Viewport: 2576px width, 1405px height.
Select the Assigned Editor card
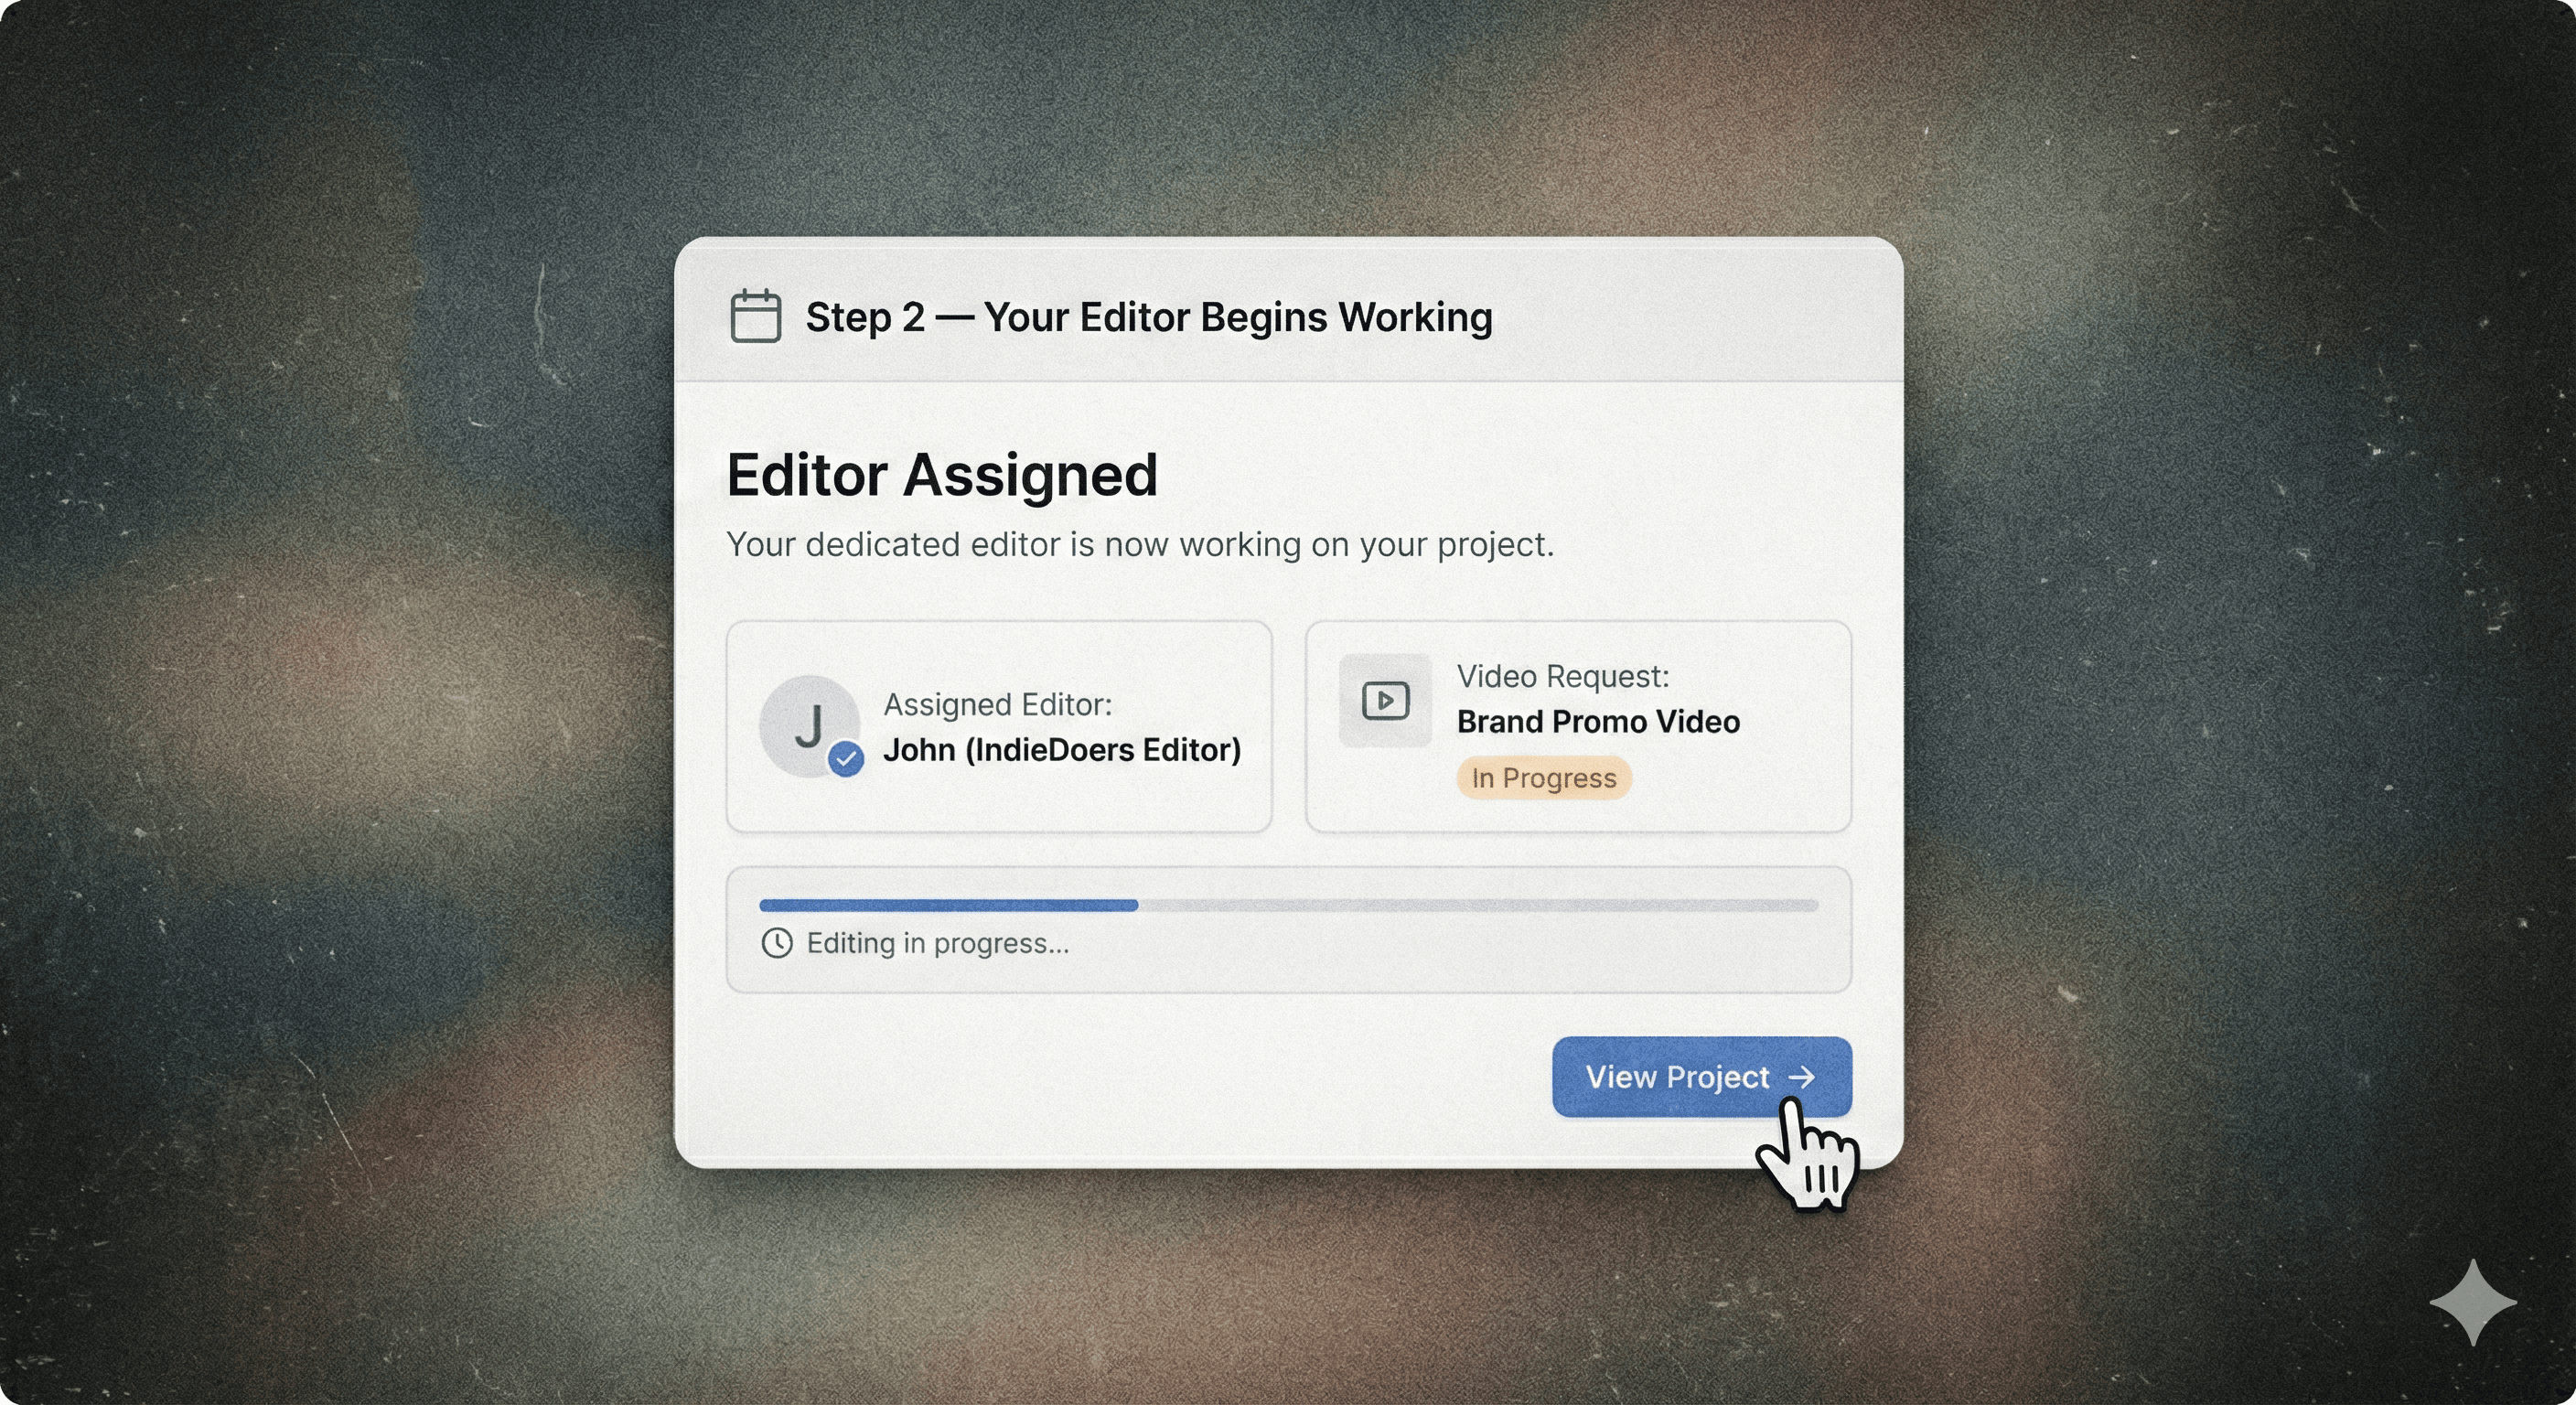999,726
